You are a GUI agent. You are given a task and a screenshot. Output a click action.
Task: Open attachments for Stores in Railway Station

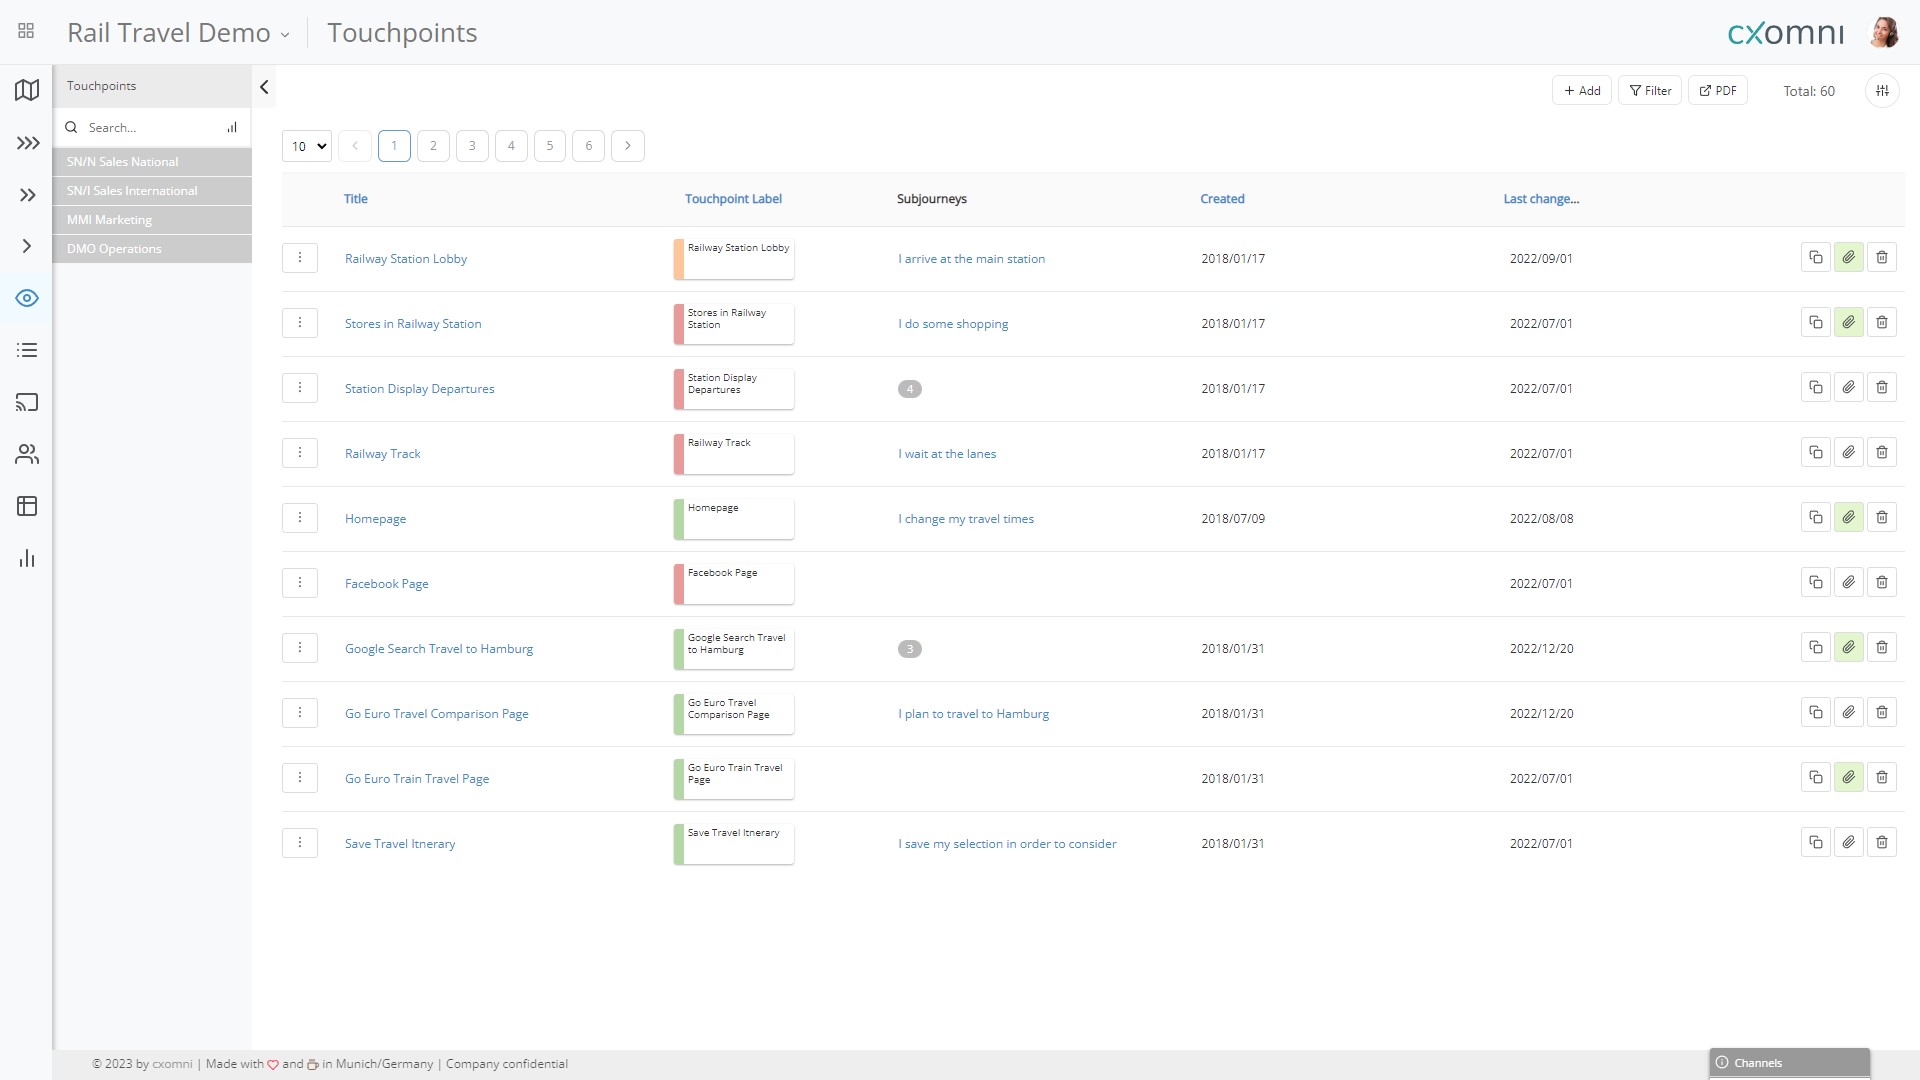coord(1848,323)
